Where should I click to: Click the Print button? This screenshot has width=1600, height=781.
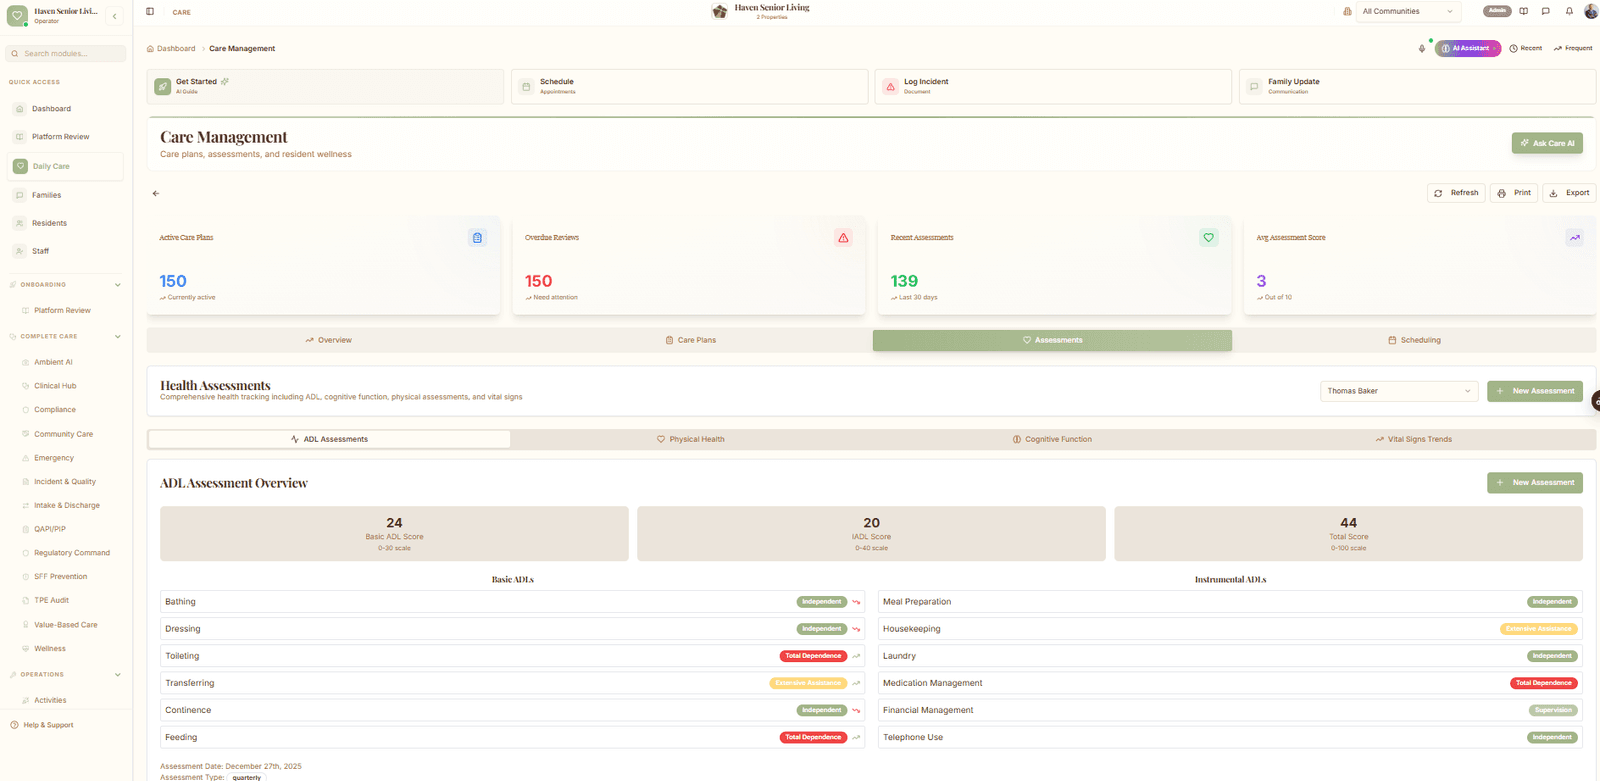1514,193
